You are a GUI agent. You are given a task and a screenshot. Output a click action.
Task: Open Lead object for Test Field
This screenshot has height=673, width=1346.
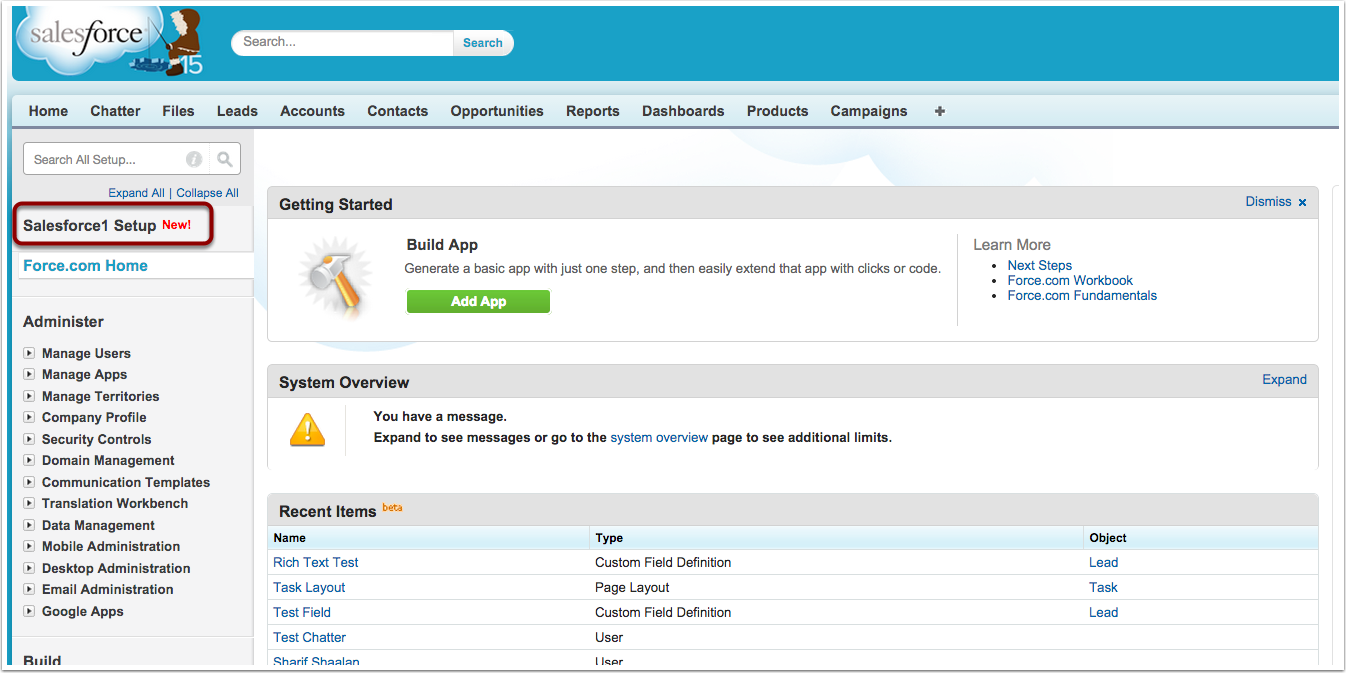[1103, 612]
